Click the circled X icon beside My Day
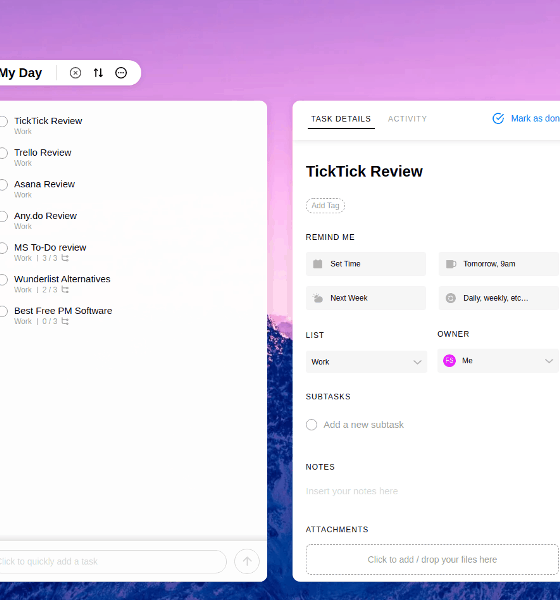 pos(75,73)
